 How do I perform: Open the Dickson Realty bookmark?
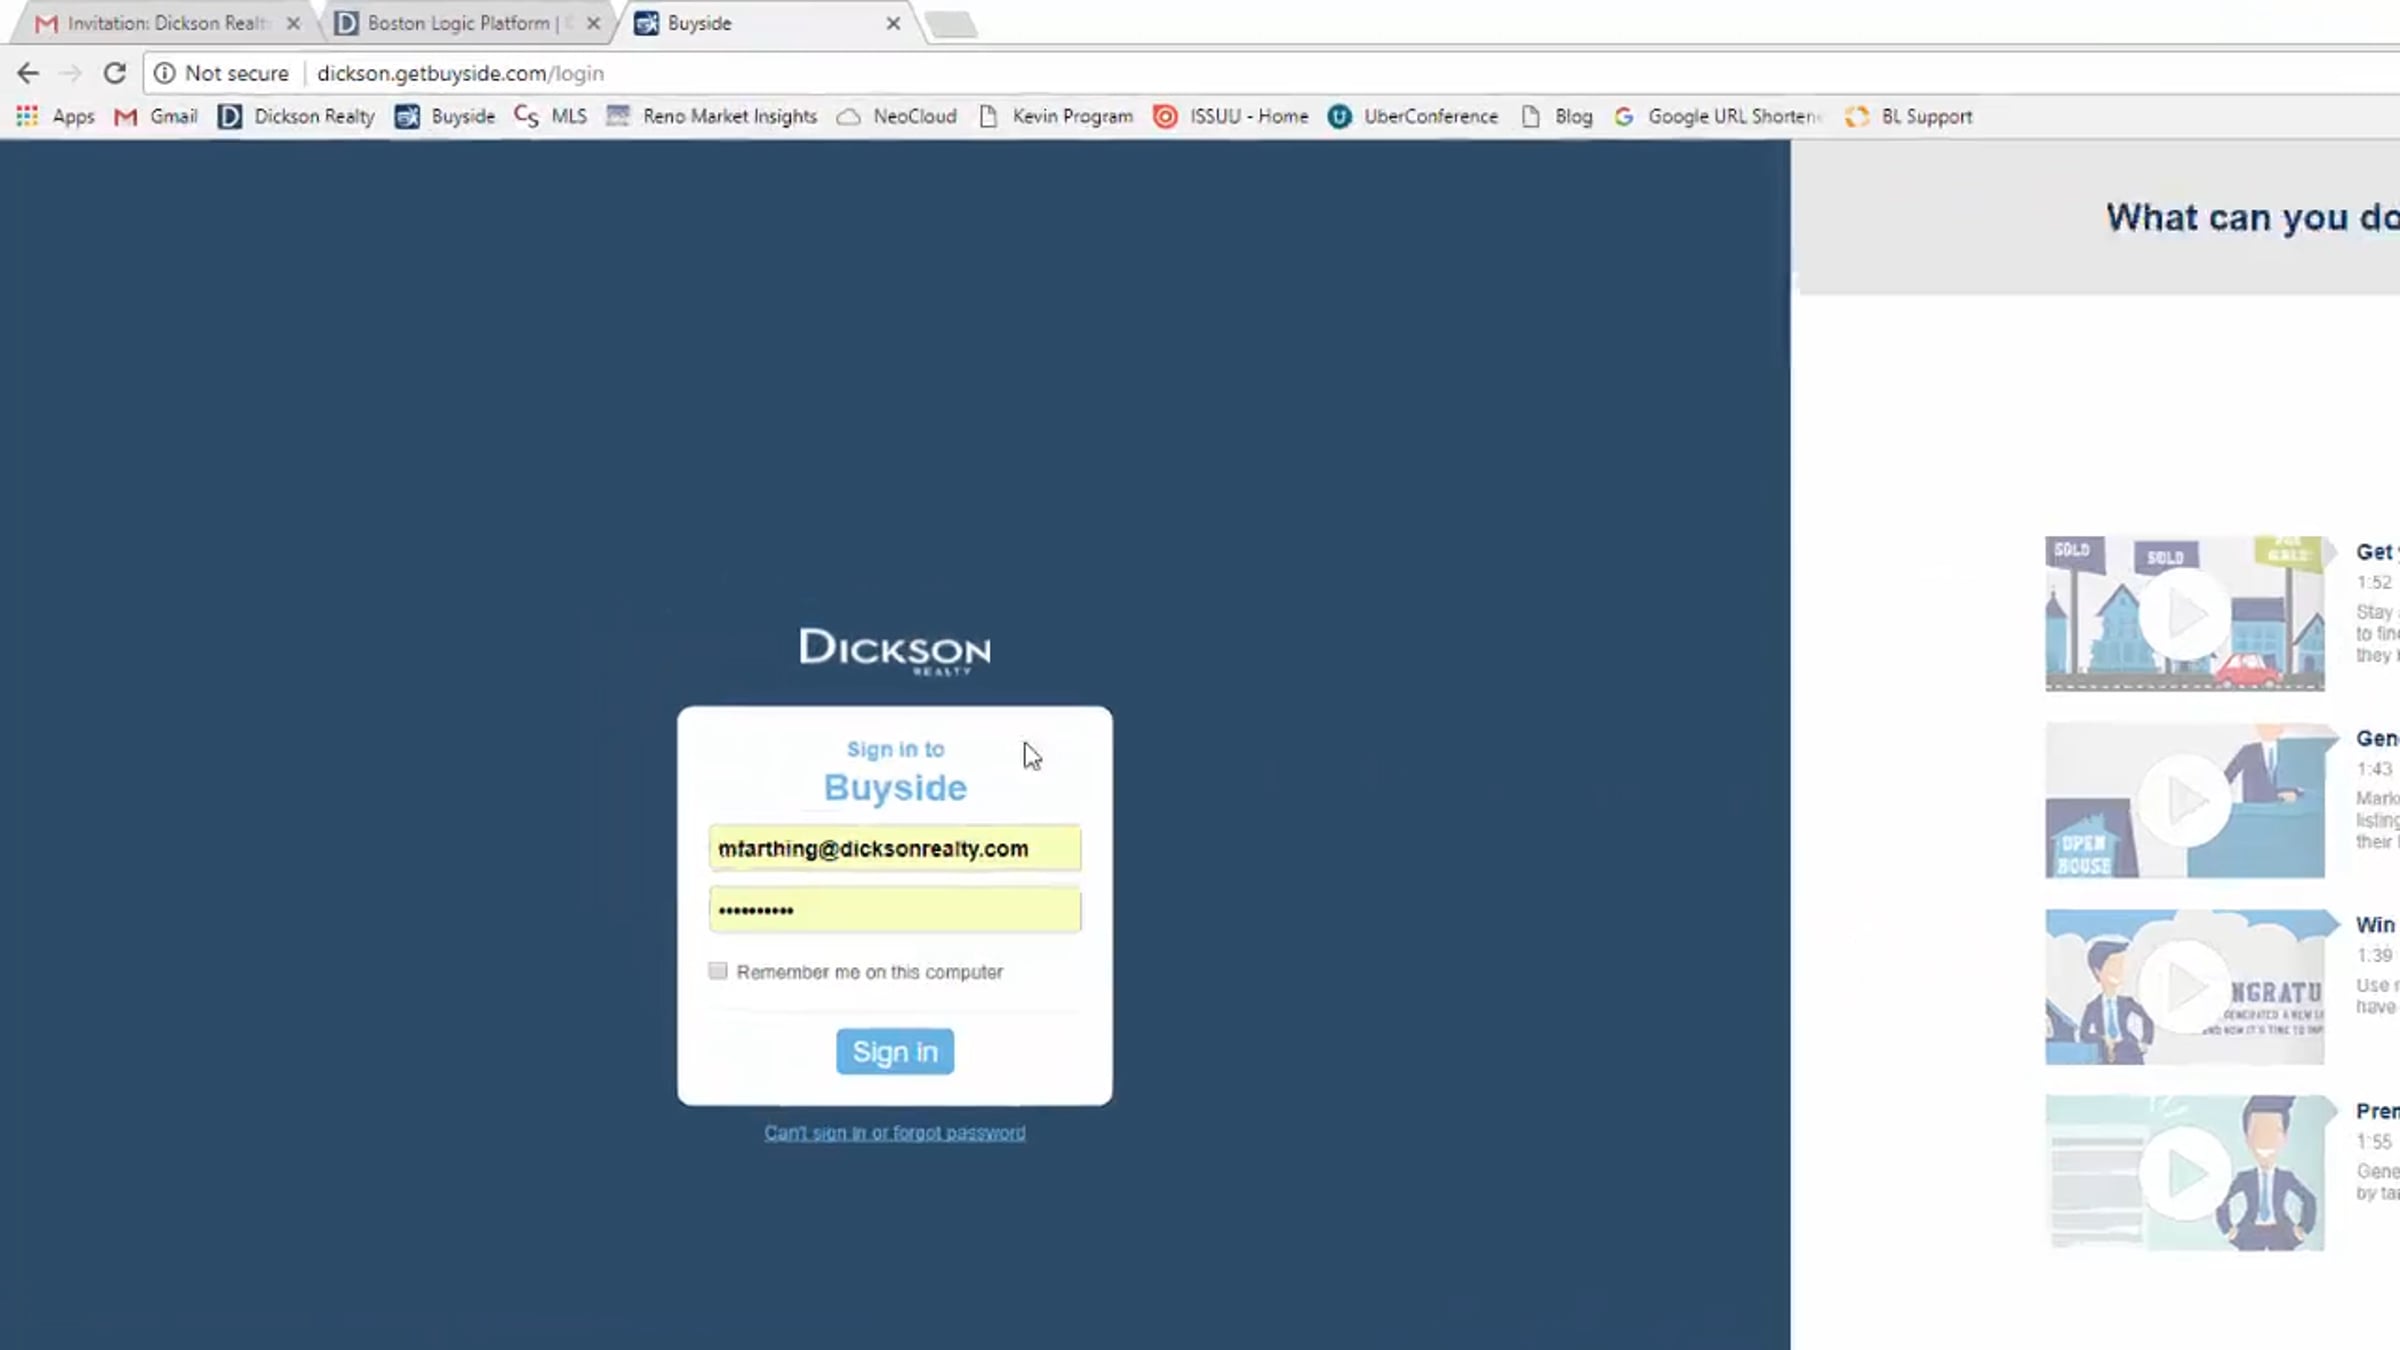coord(296,116)
